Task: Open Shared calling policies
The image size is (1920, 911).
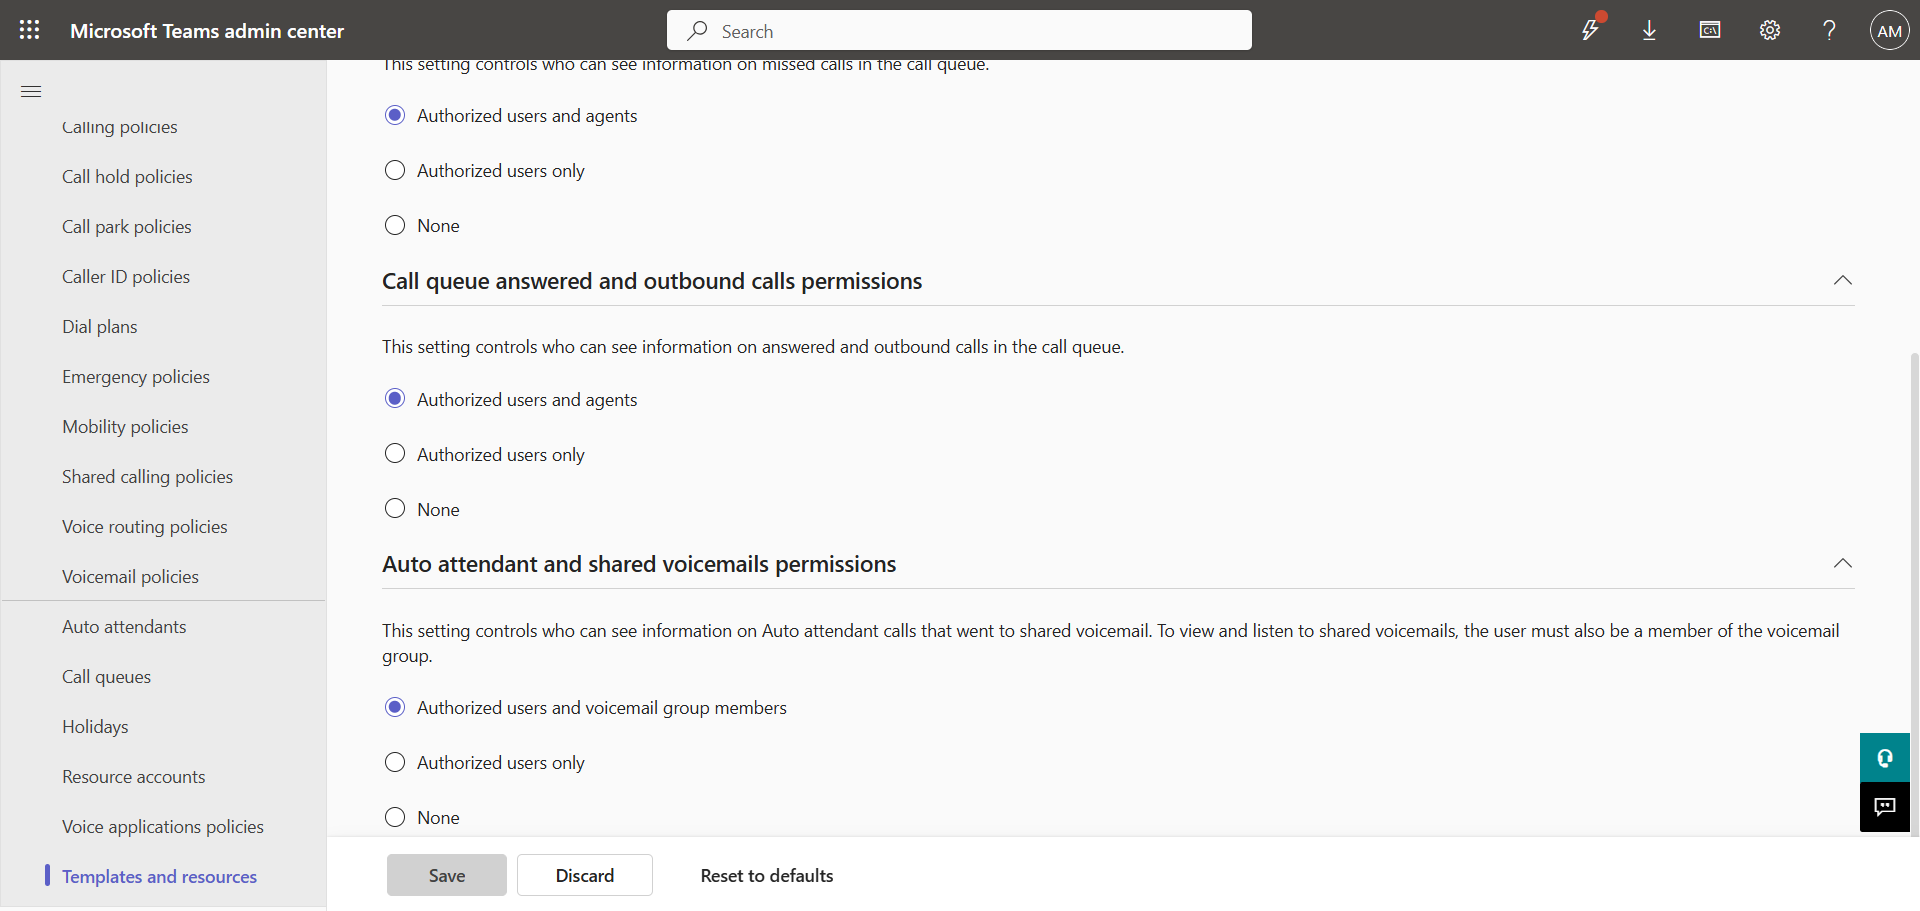Action: 147,477
